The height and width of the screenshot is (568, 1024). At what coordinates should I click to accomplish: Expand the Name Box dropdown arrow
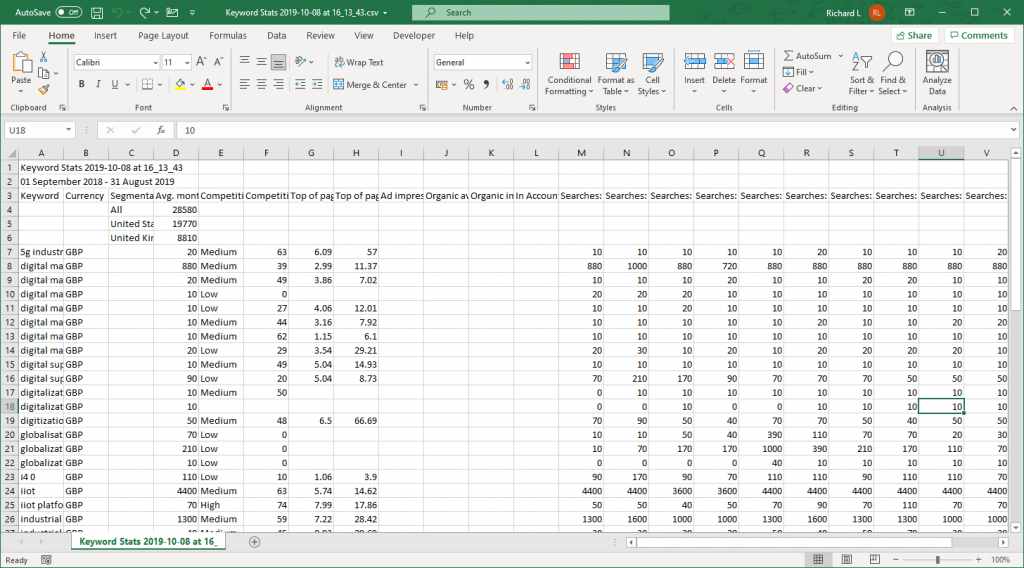[x=68, y=130]
